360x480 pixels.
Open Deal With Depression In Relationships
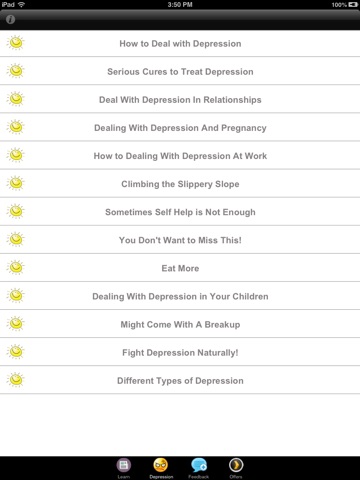tap(180, 99)
